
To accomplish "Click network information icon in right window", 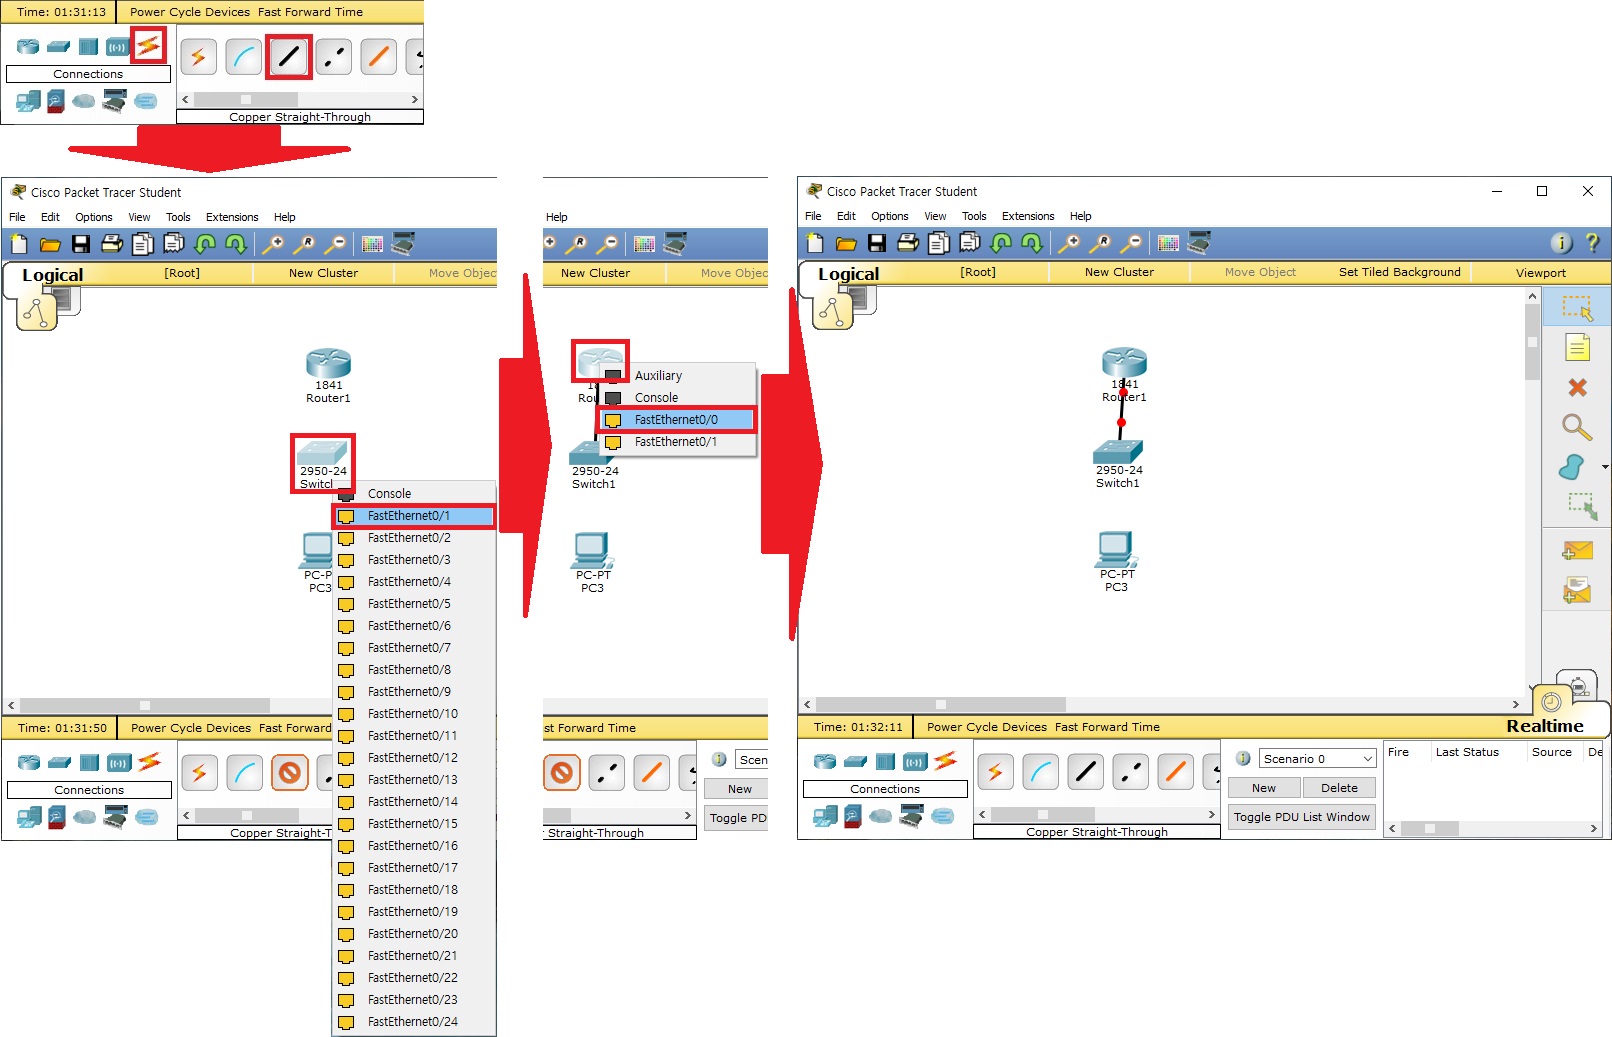I will tap(1561, 243).
